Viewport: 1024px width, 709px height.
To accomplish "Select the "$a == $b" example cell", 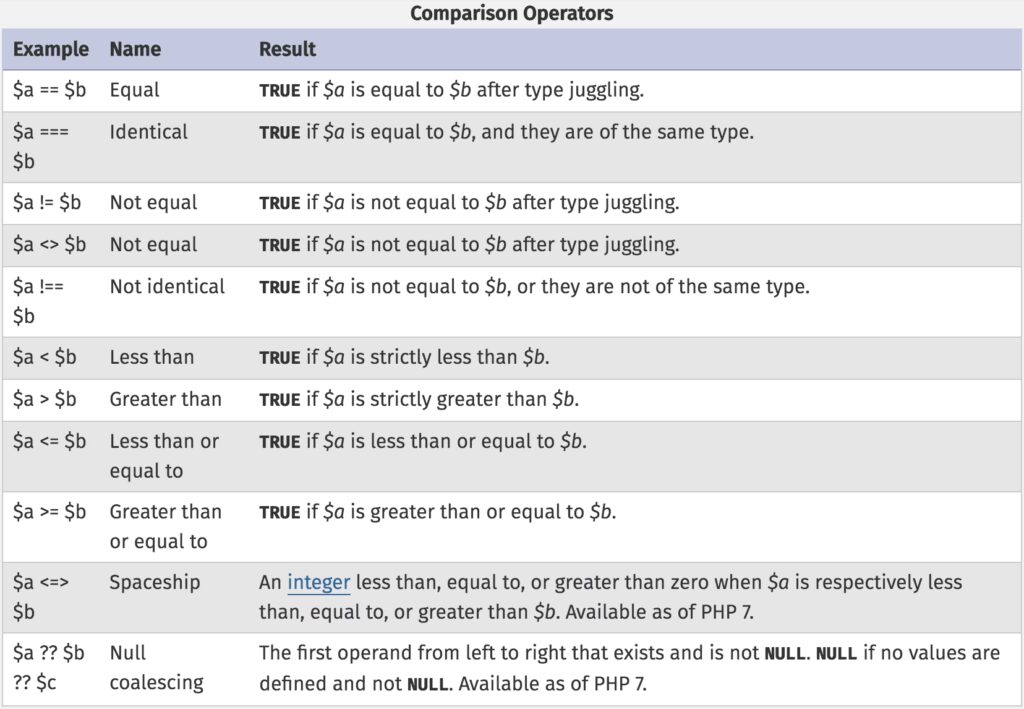I will 49,90.
